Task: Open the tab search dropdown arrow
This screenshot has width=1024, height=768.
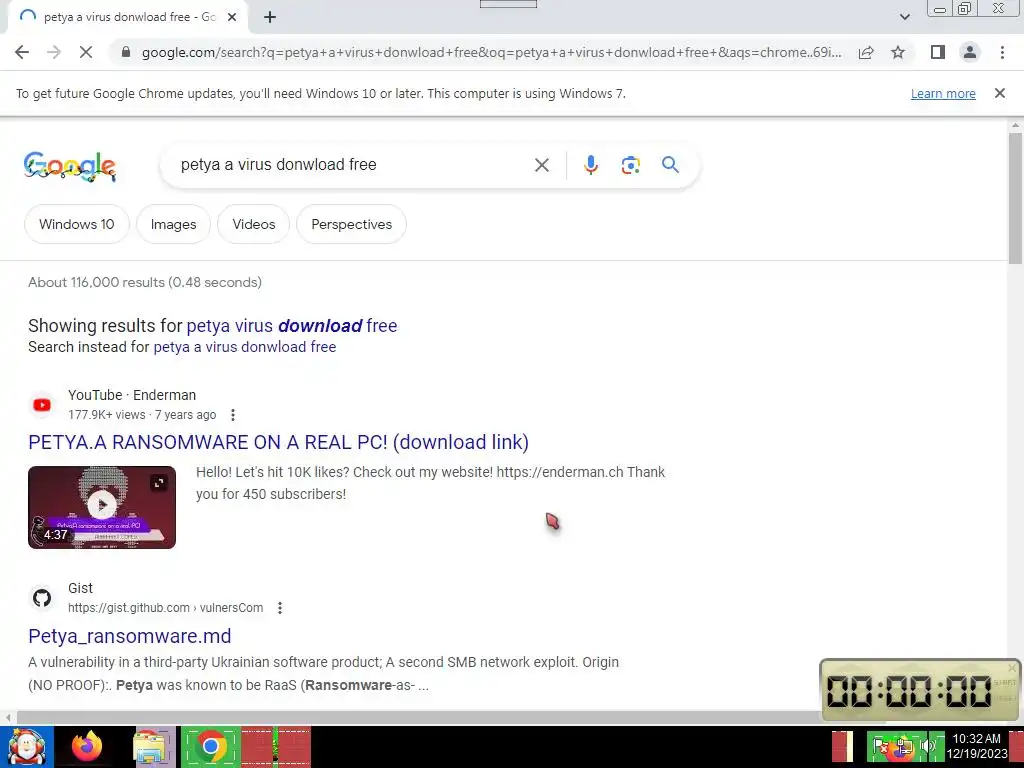Action: point(904,17)
